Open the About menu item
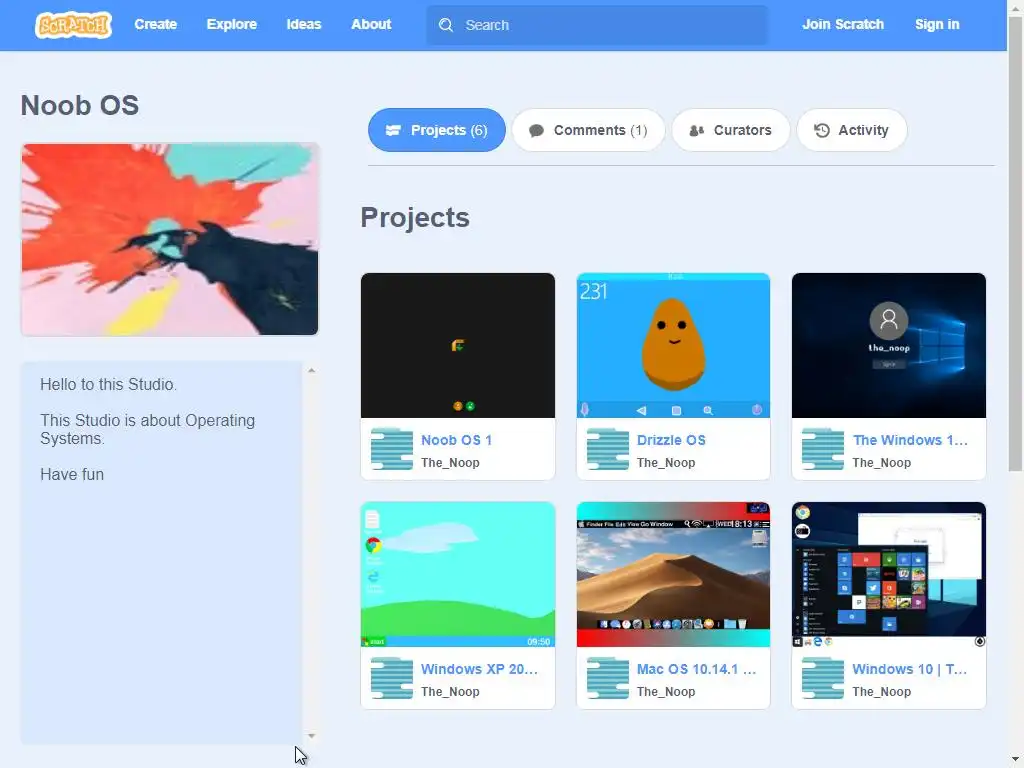This screenshot has width=1024, height=768. (x=371, y=24)
